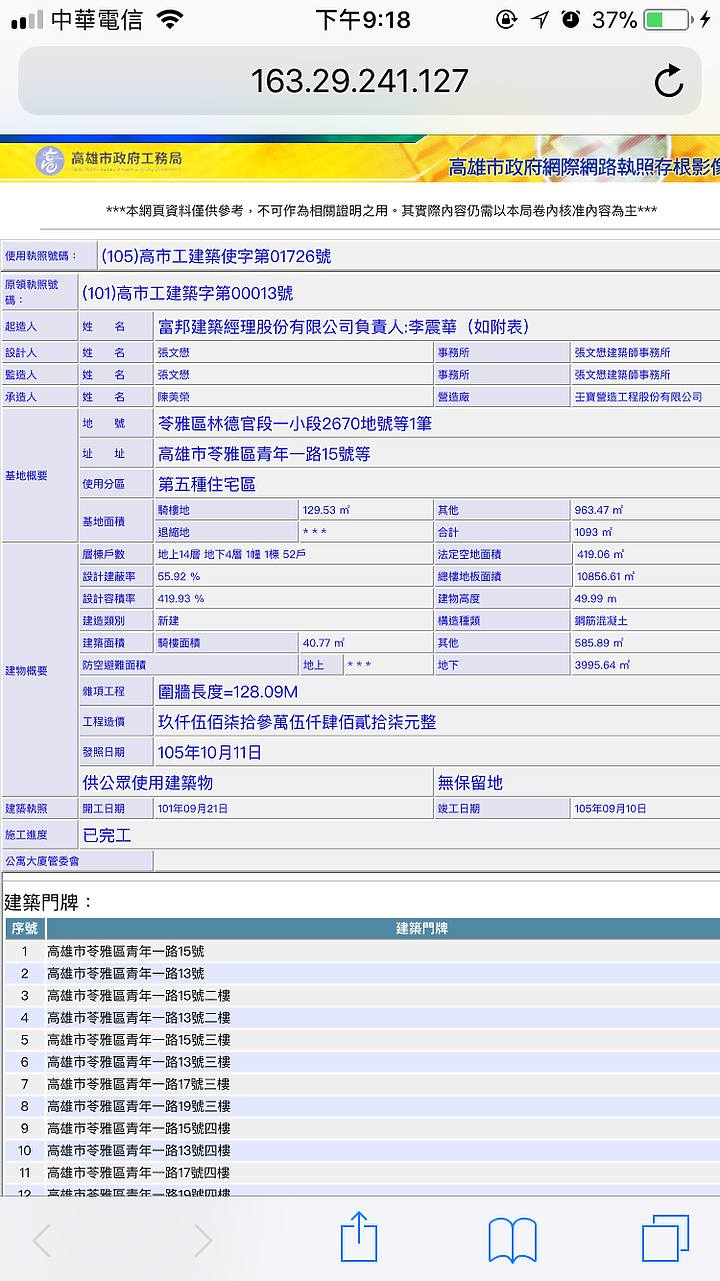
Task: Select row 5 青年一路15號三樓
Action: 138,1039
